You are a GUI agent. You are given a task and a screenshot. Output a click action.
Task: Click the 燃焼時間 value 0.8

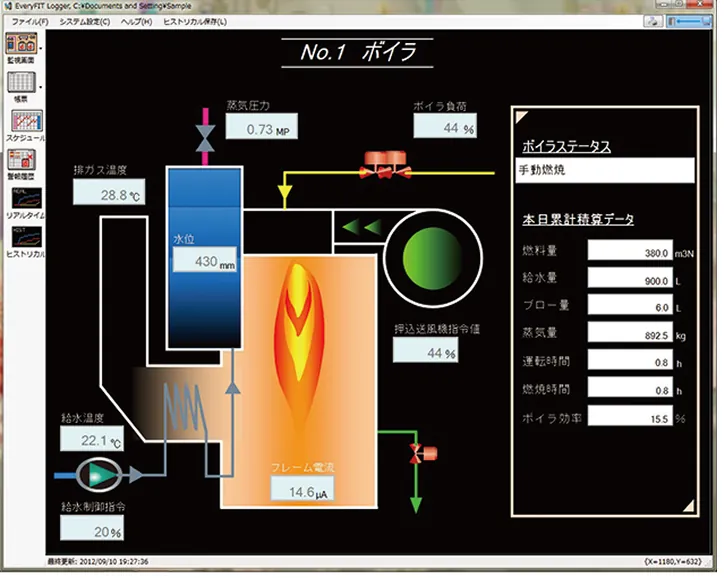point(630,387)
